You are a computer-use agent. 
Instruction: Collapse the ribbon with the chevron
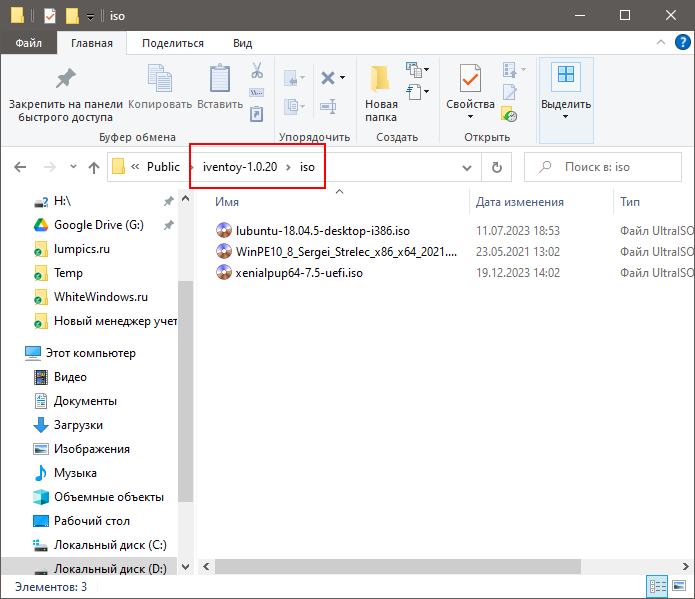661,42
